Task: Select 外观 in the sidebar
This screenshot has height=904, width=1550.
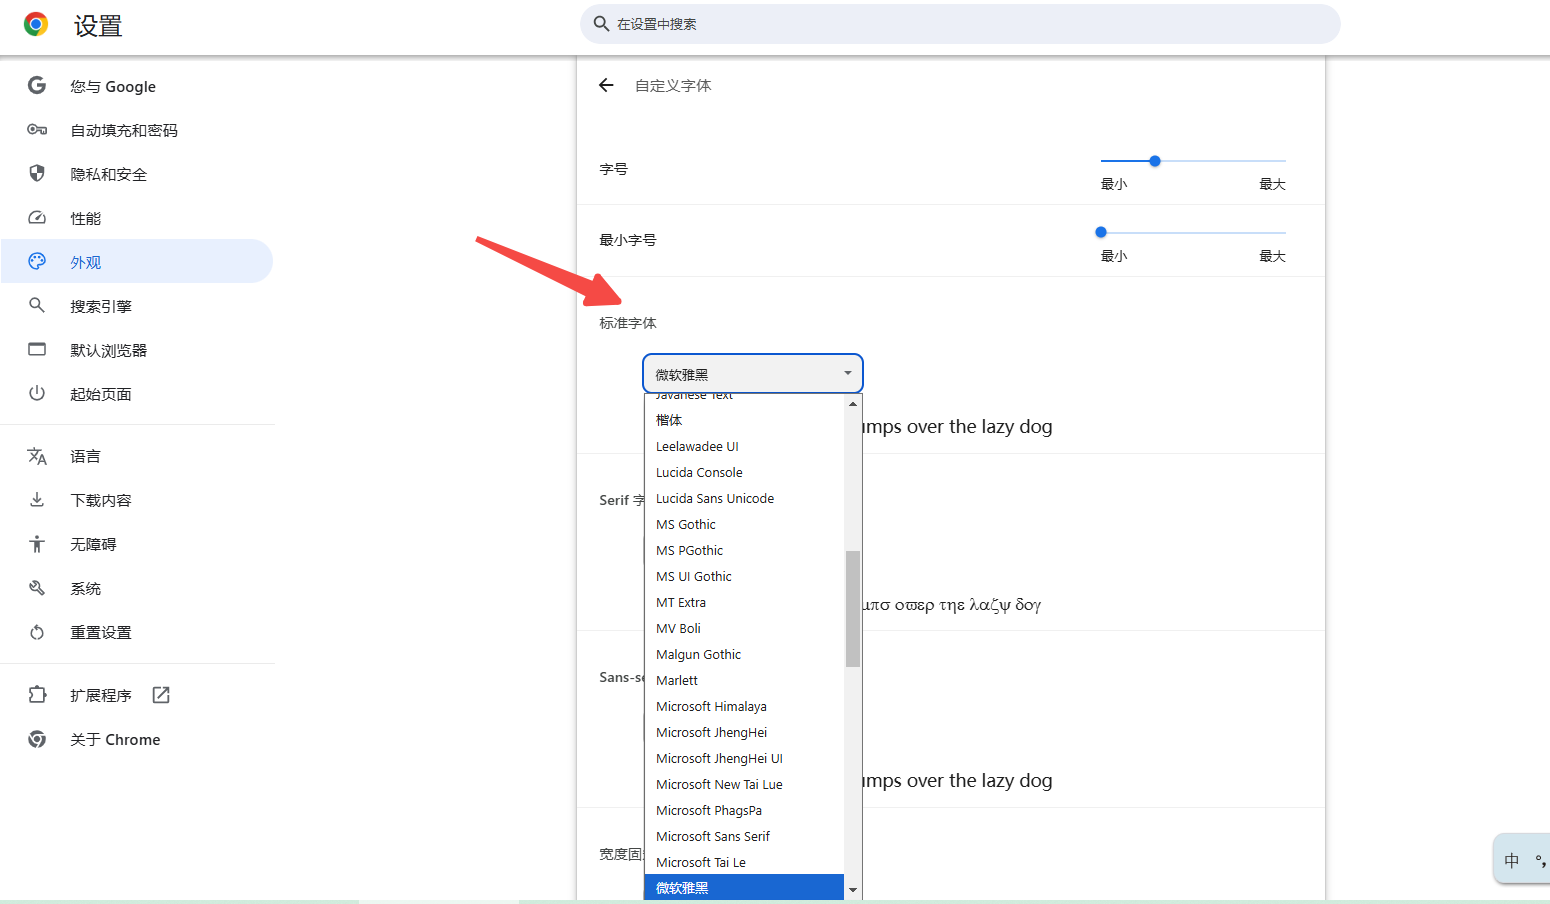Action: [x=137, y=261]
